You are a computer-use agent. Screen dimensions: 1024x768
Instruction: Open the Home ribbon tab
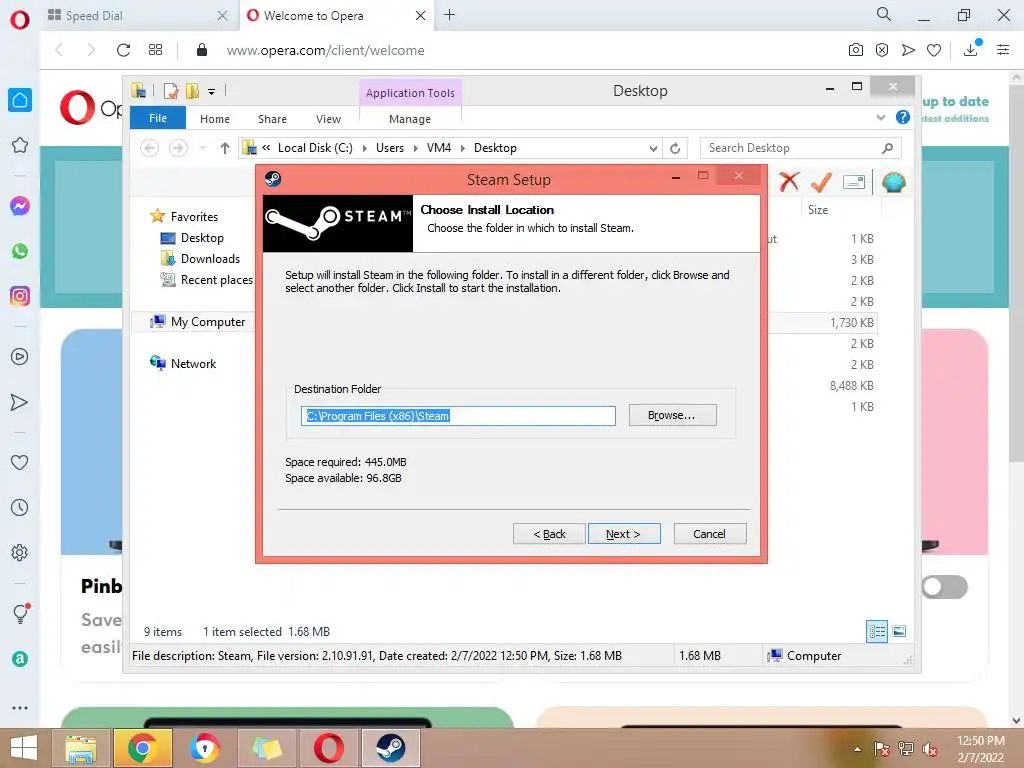click(215, 119)
